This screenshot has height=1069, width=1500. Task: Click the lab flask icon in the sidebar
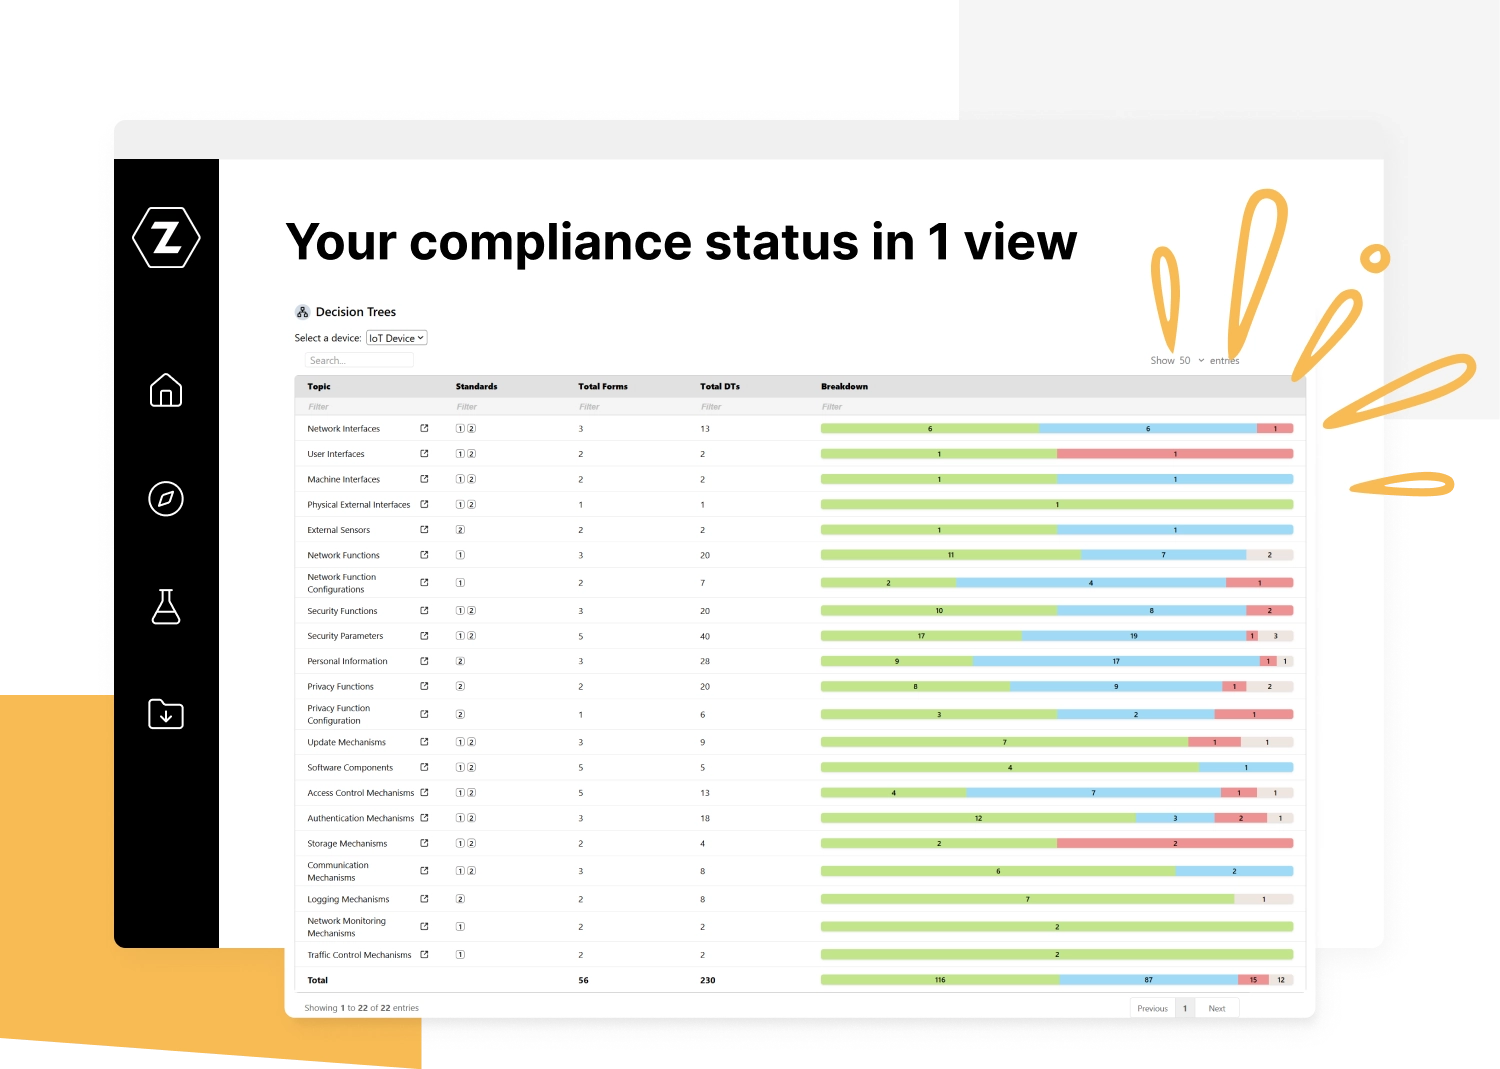coord(166,607)
